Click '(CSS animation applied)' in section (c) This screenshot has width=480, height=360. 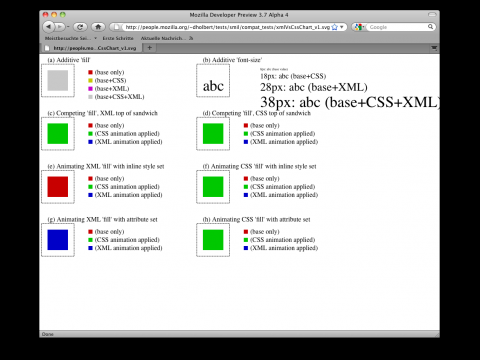(127, 134)
